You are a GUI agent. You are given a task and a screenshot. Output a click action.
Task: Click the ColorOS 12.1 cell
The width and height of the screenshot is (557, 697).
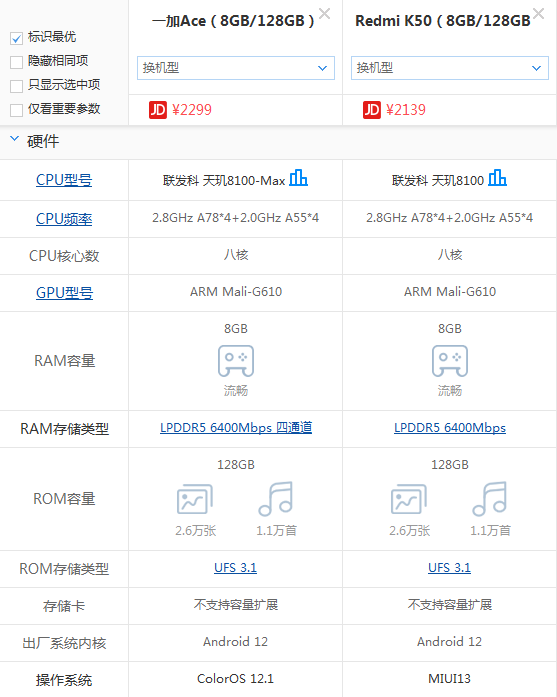pos(236,679)
